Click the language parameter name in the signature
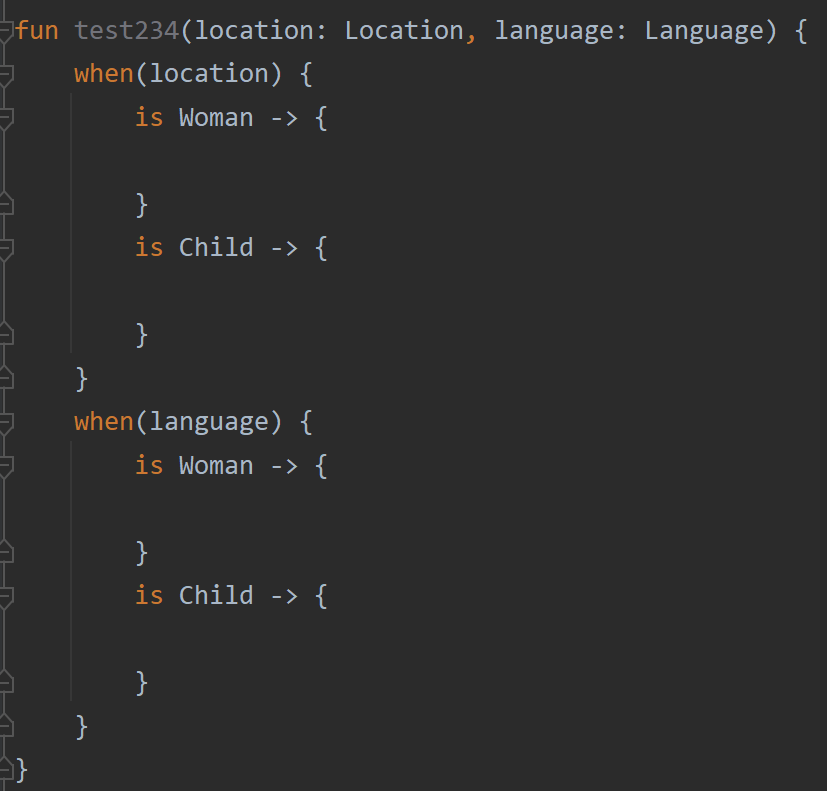 554,32
